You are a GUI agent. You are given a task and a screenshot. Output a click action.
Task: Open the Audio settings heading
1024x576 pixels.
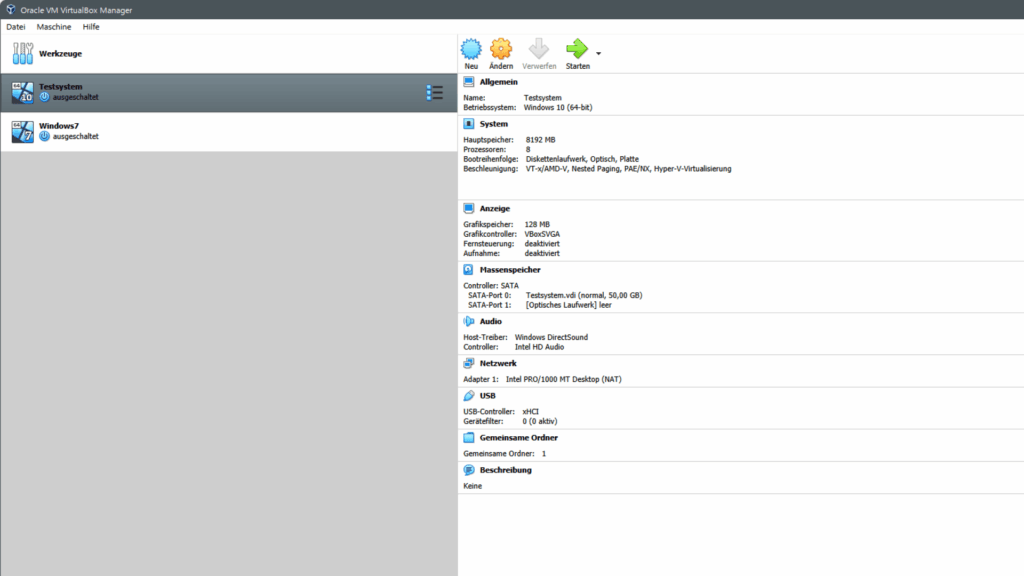[x=490, y=321]
